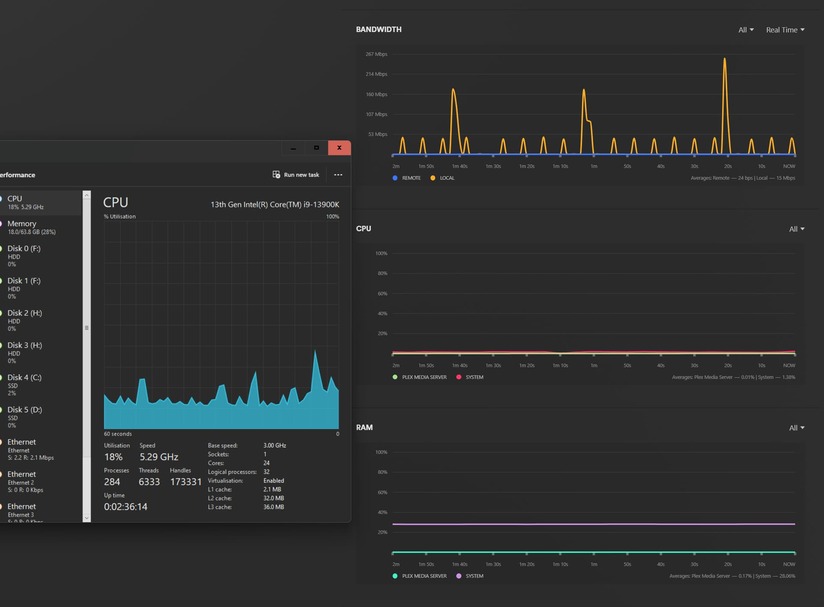Click the Run new task button label

[x=301, y=175]
